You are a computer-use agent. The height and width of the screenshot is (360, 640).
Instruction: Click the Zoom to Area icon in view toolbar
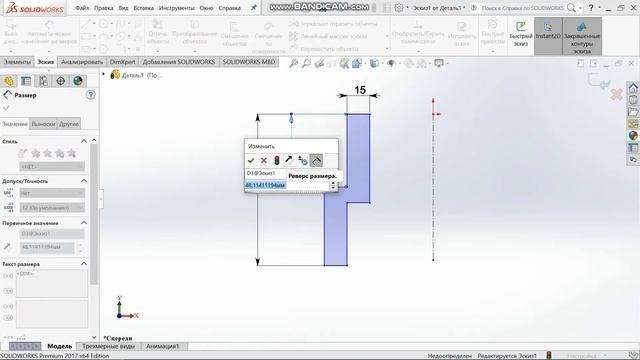click(306, 63)
